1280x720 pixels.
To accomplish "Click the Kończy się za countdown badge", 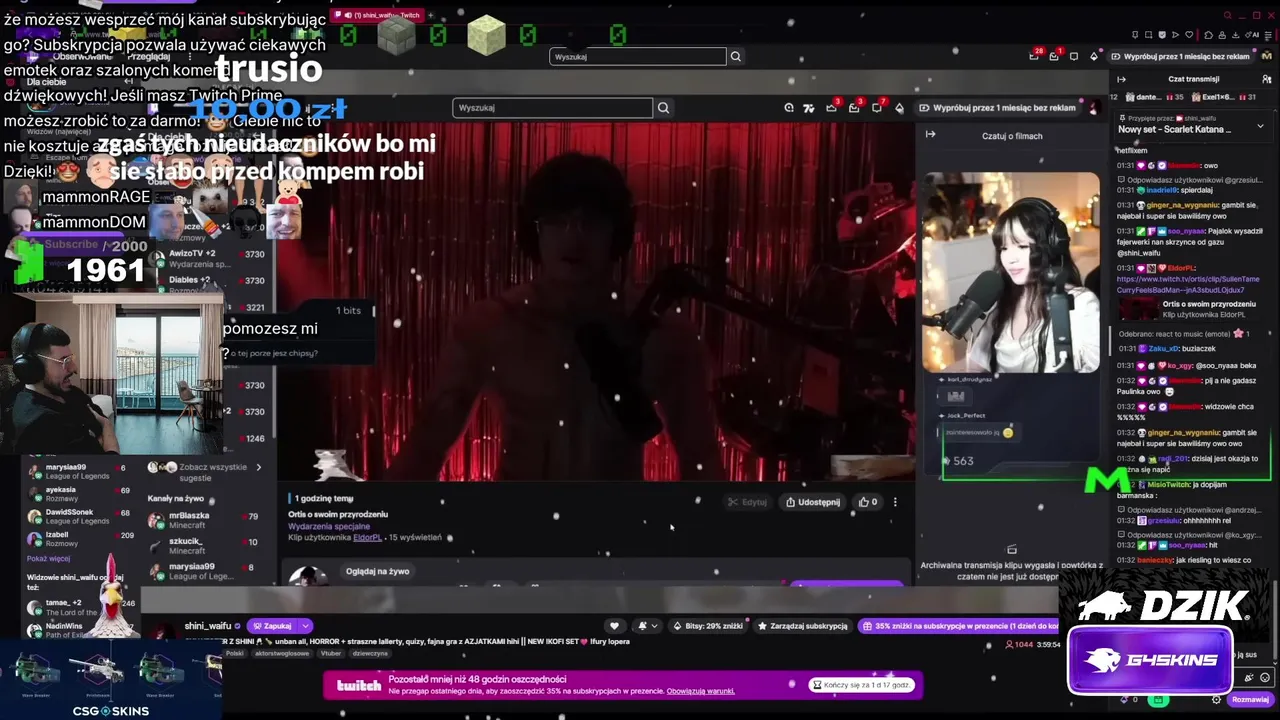I will pyautogui.click(x=861, y=685).
